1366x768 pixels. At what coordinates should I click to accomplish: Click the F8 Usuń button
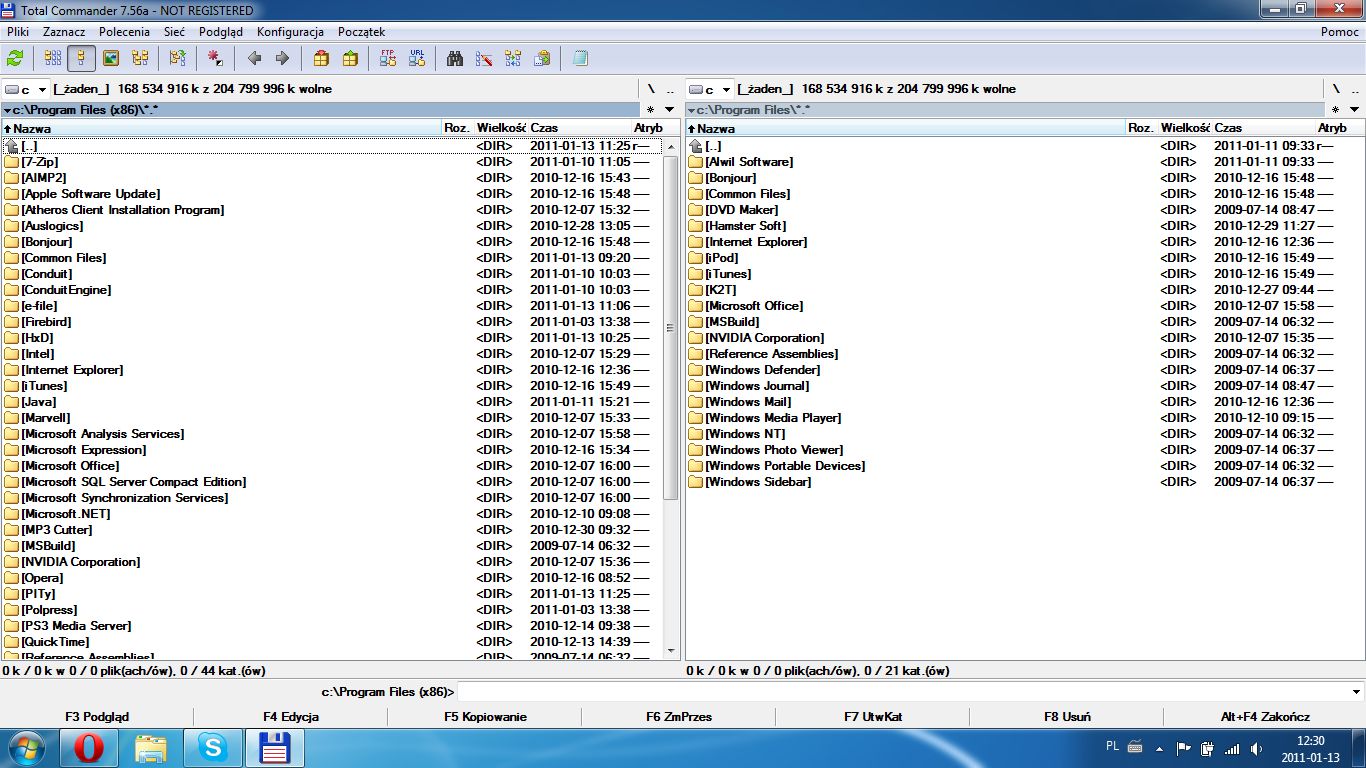pos(1067,716)
